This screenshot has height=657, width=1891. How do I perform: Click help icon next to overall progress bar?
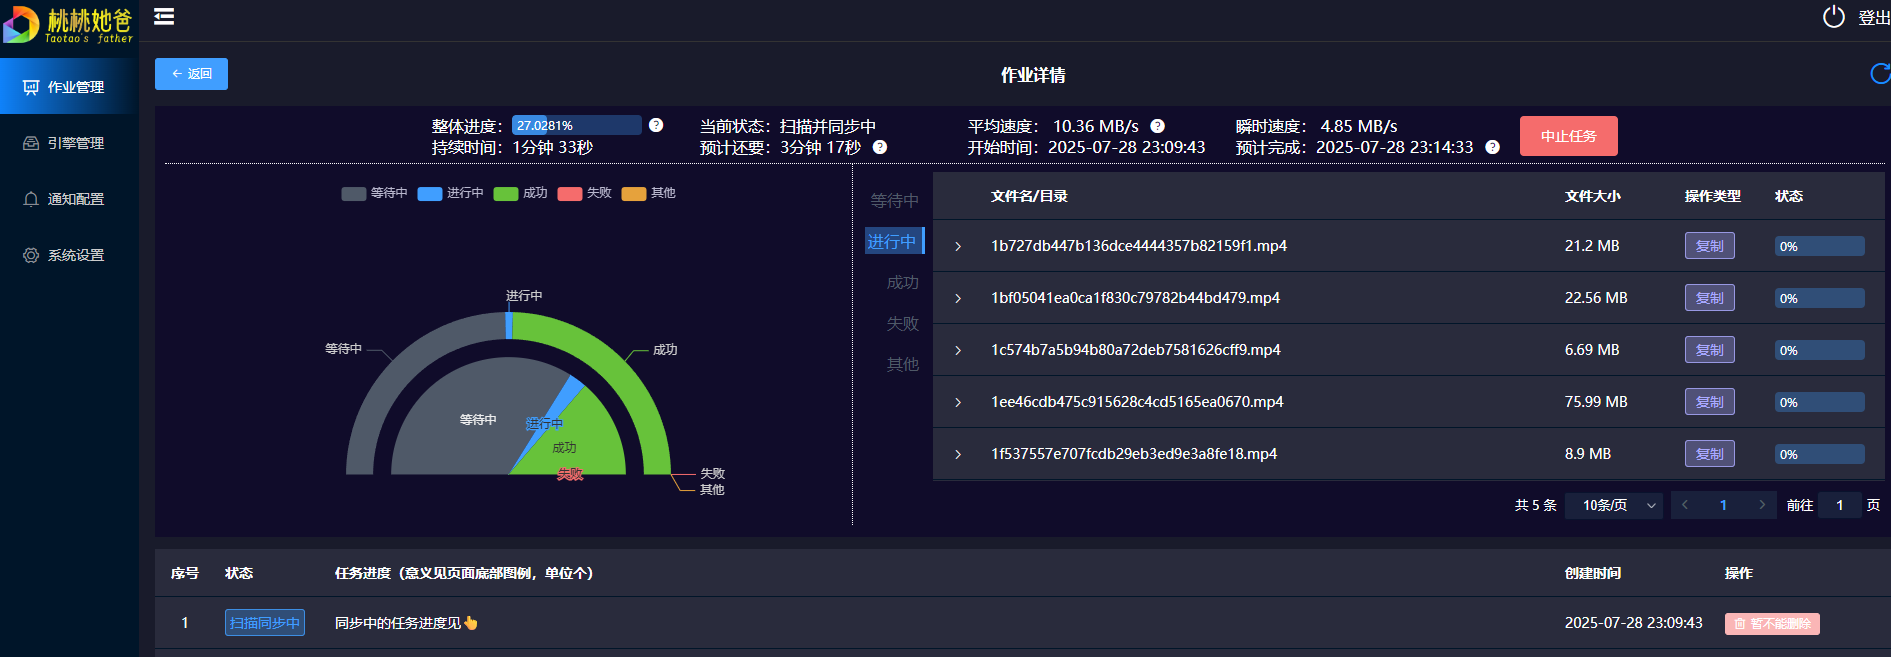pyautogui.click(x=656, y=125)
